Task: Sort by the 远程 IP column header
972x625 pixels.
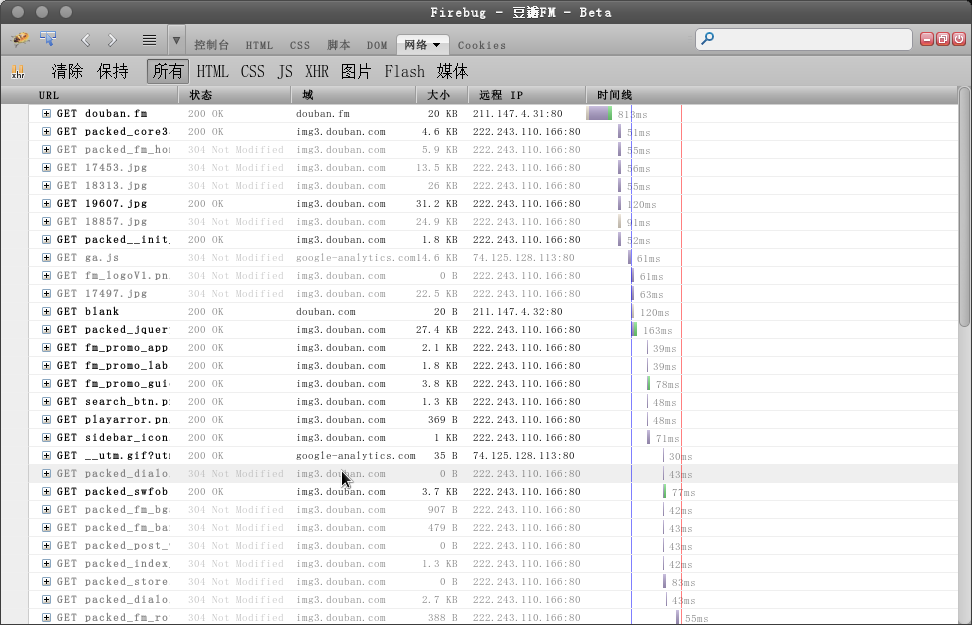Action: click(527, 95)
